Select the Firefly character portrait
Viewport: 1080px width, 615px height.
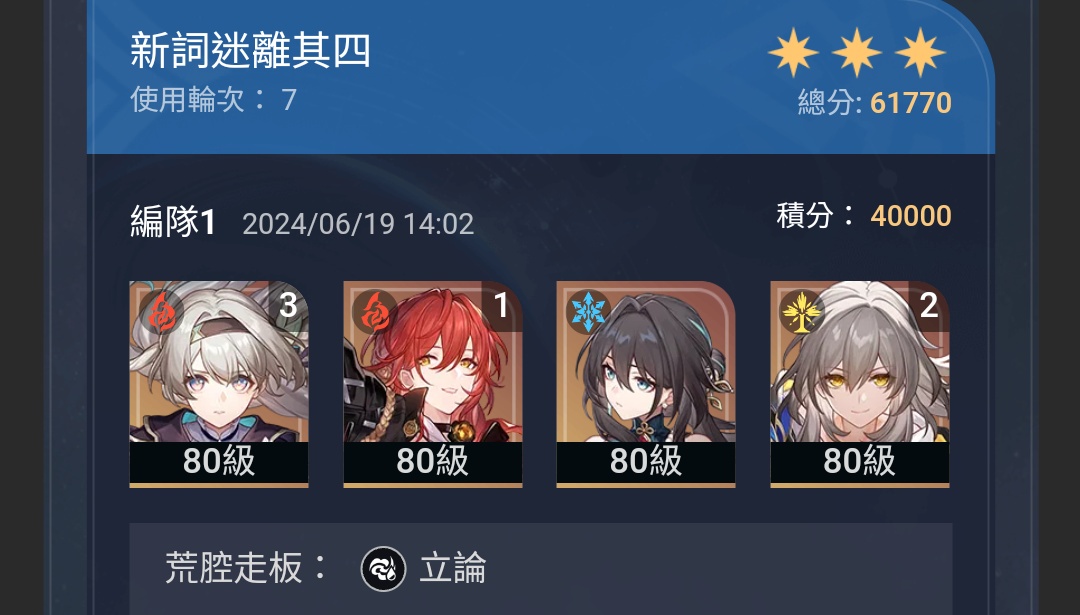point(219,384)
